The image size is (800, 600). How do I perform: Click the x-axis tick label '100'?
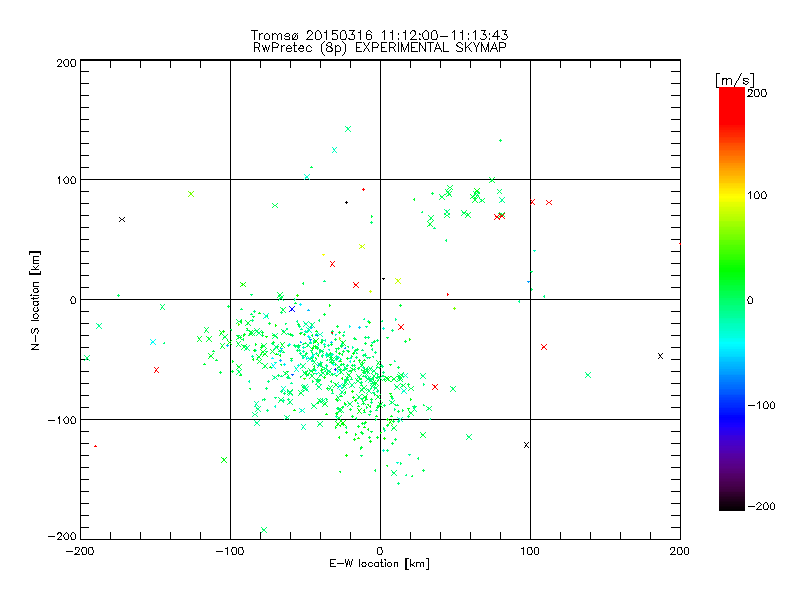(530, 551)
